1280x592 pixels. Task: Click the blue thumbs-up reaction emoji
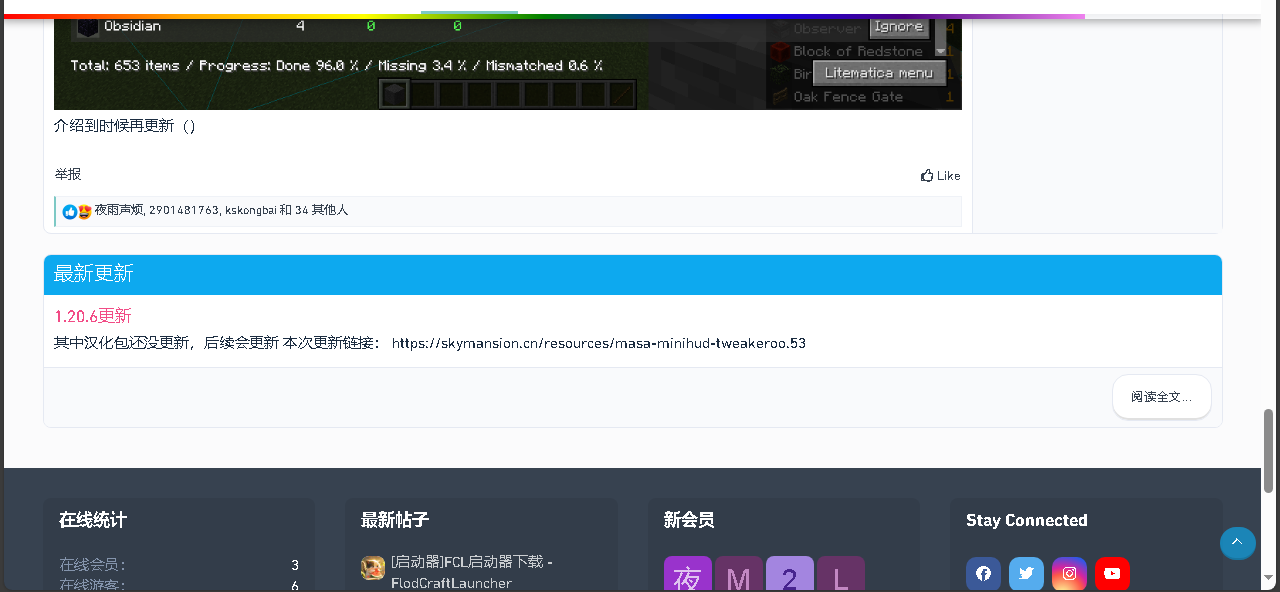click(x=69, y=211)
